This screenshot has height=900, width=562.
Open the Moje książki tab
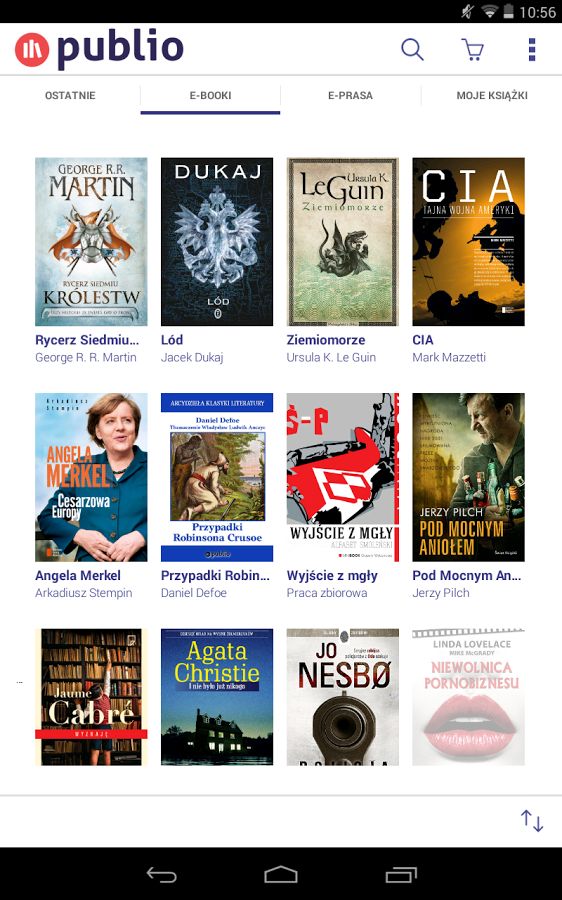[x=492, y=95]
